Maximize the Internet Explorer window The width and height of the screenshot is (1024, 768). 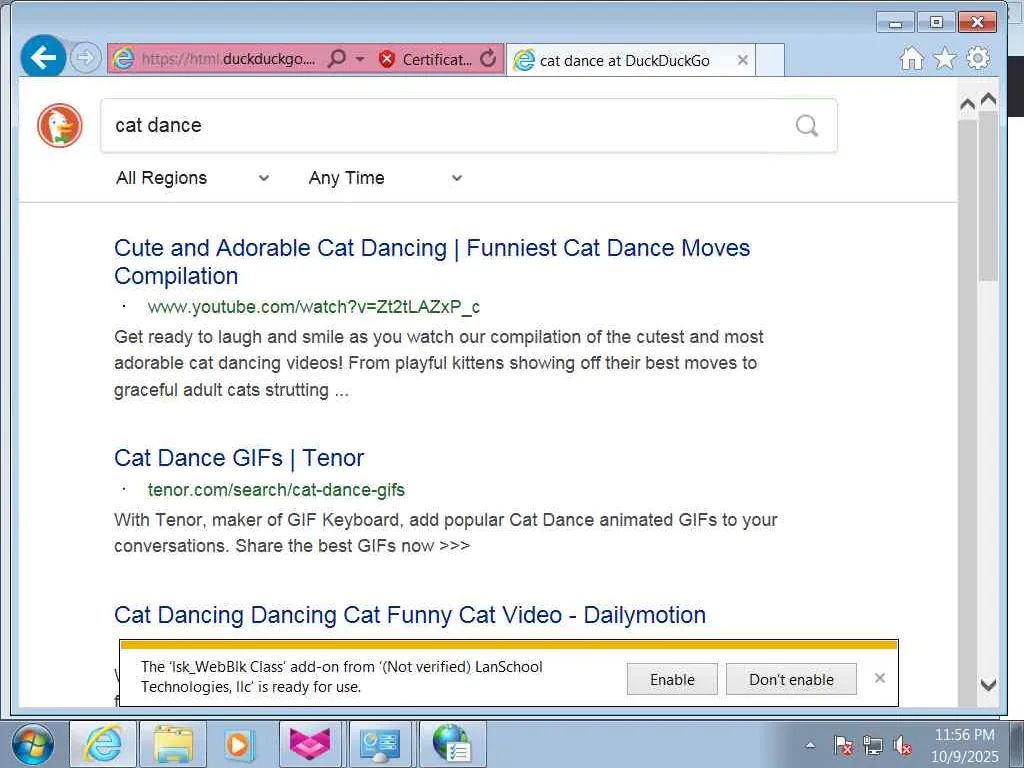coord(936,23)
